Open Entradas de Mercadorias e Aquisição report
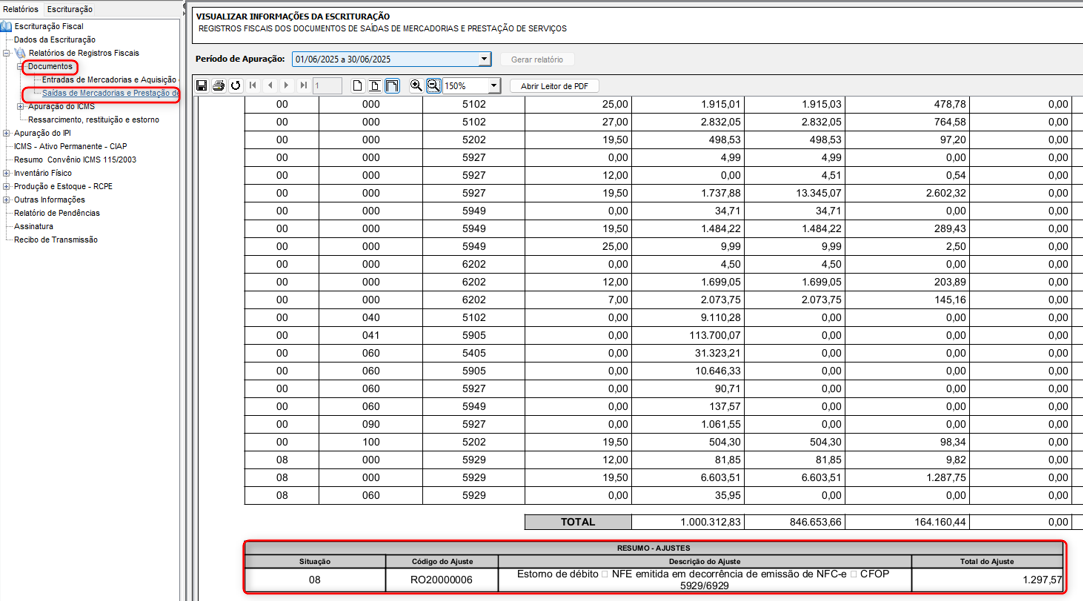1083x601 pixels. click(108, 80)
